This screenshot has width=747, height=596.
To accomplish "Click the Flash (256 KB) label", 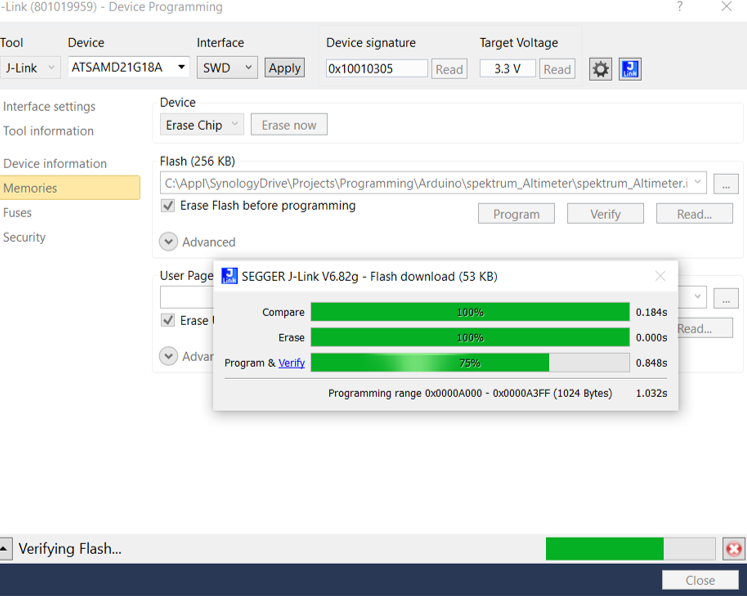I will pyautogui.click(x=197, y=162).
